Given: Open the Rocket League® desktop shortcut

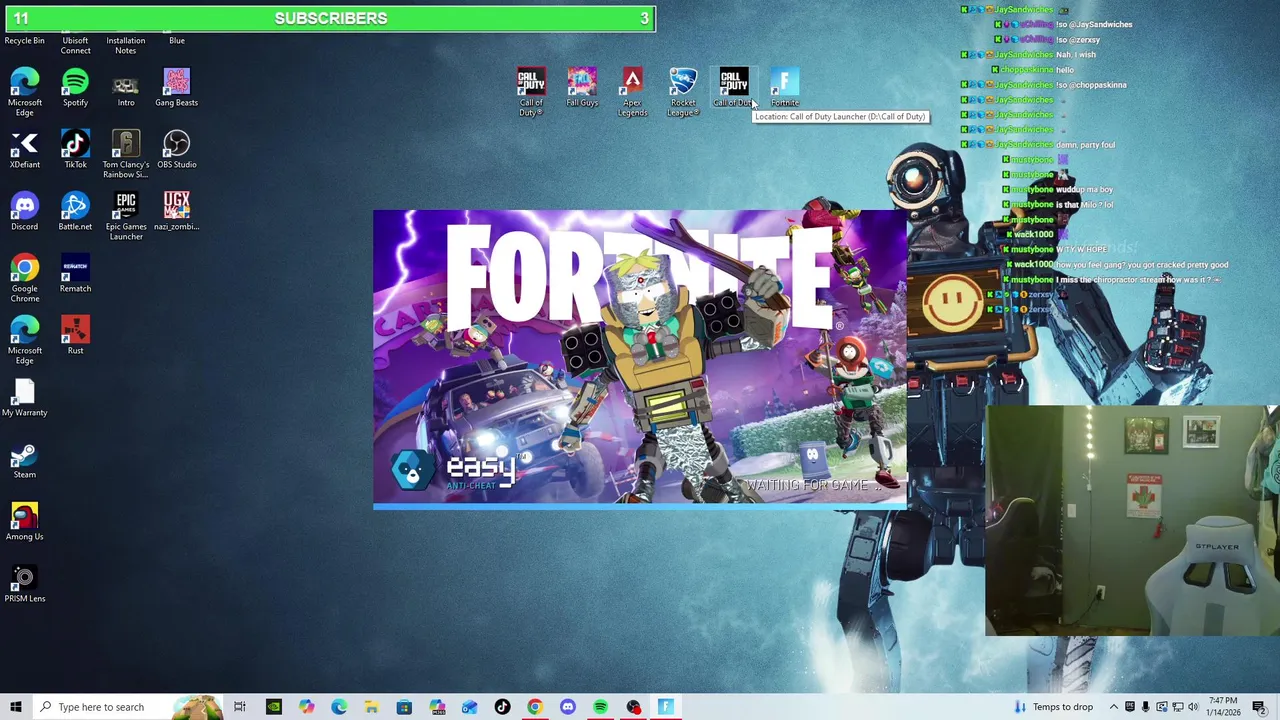Looking at the screenshot, I should [x=683, y=92].
